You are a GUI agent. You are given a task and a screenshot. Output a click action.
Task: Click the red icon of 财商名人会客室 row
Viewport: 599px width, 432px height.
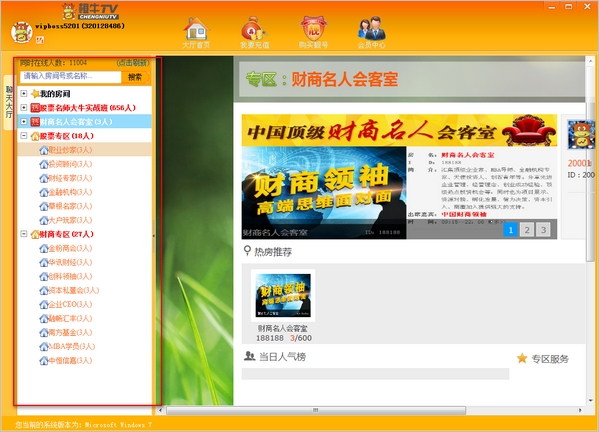click(x=35, y=122)
